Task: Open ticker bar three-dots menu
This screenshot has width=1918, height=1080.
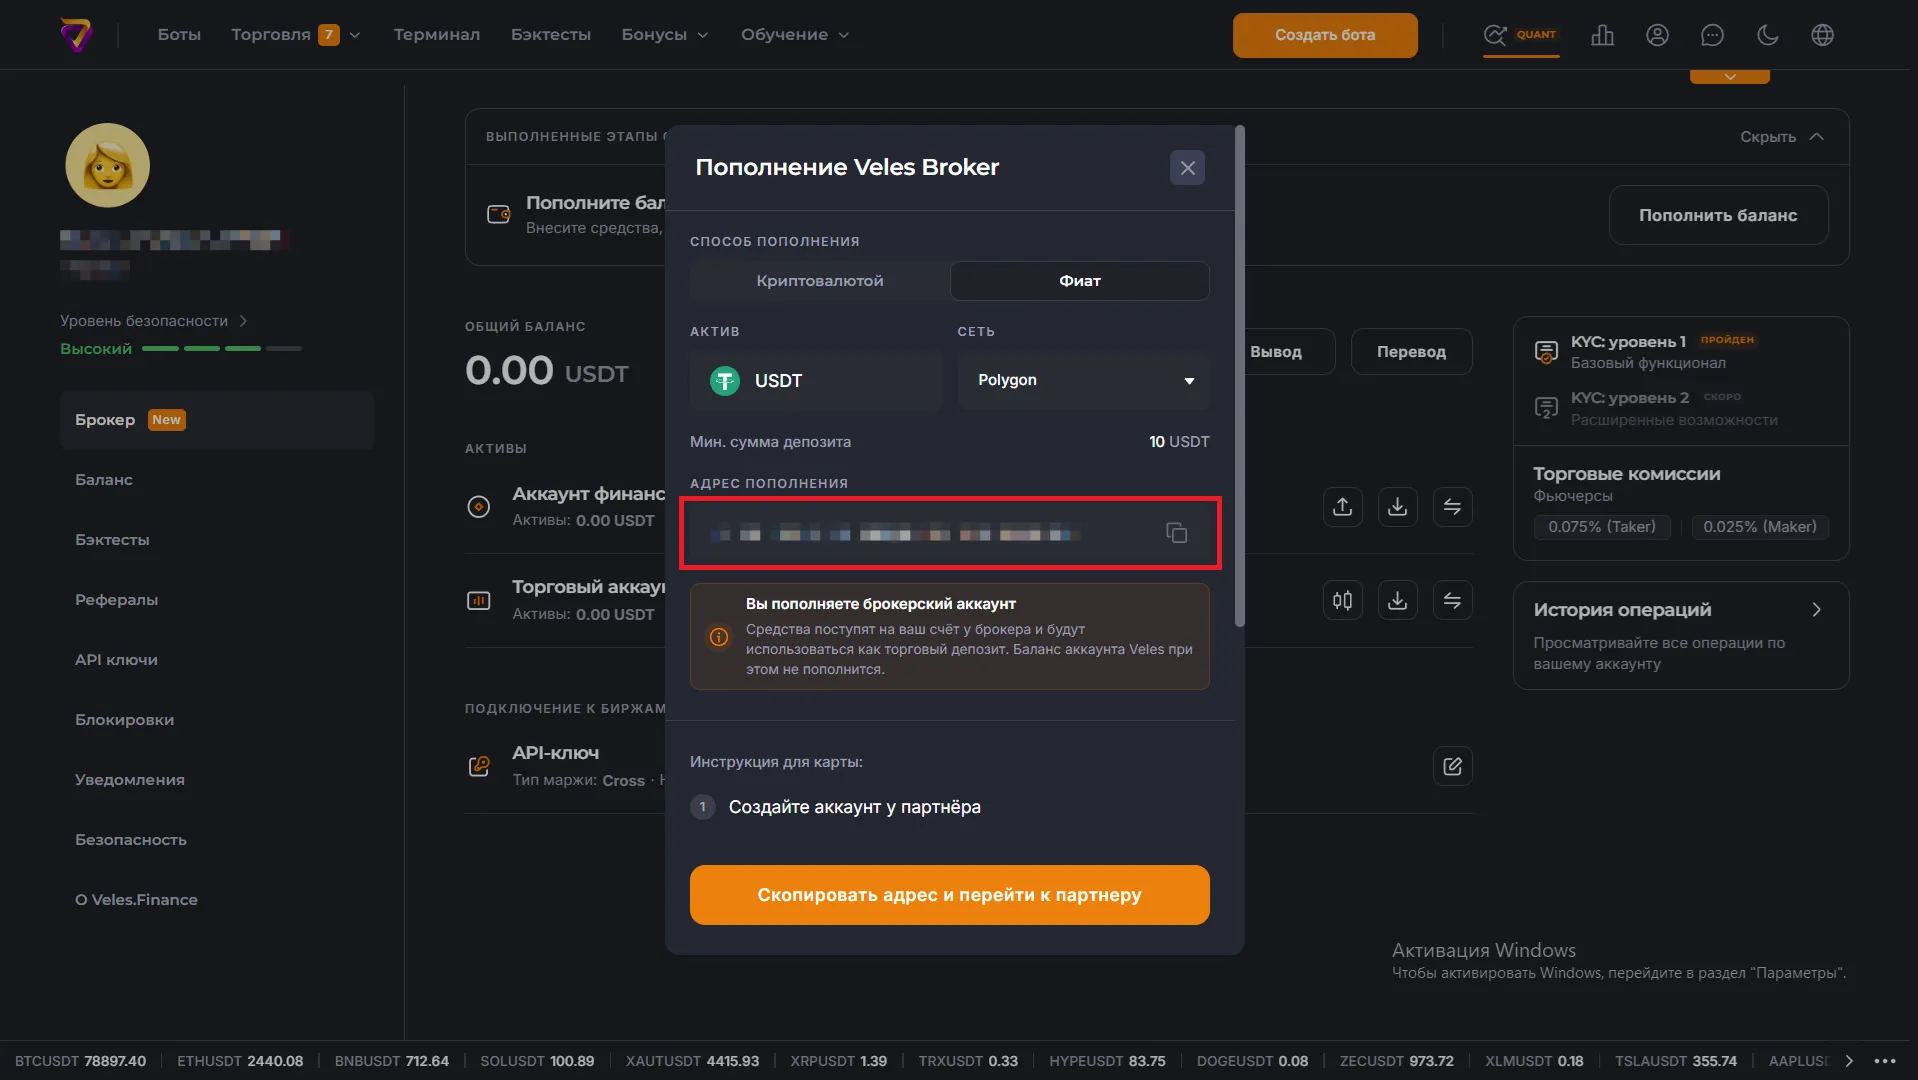Action: pos(1885,1061)
